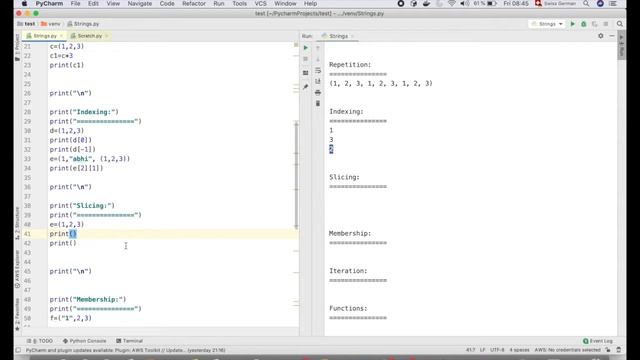Click the inspector icon at status bar end

pos(619,350)
